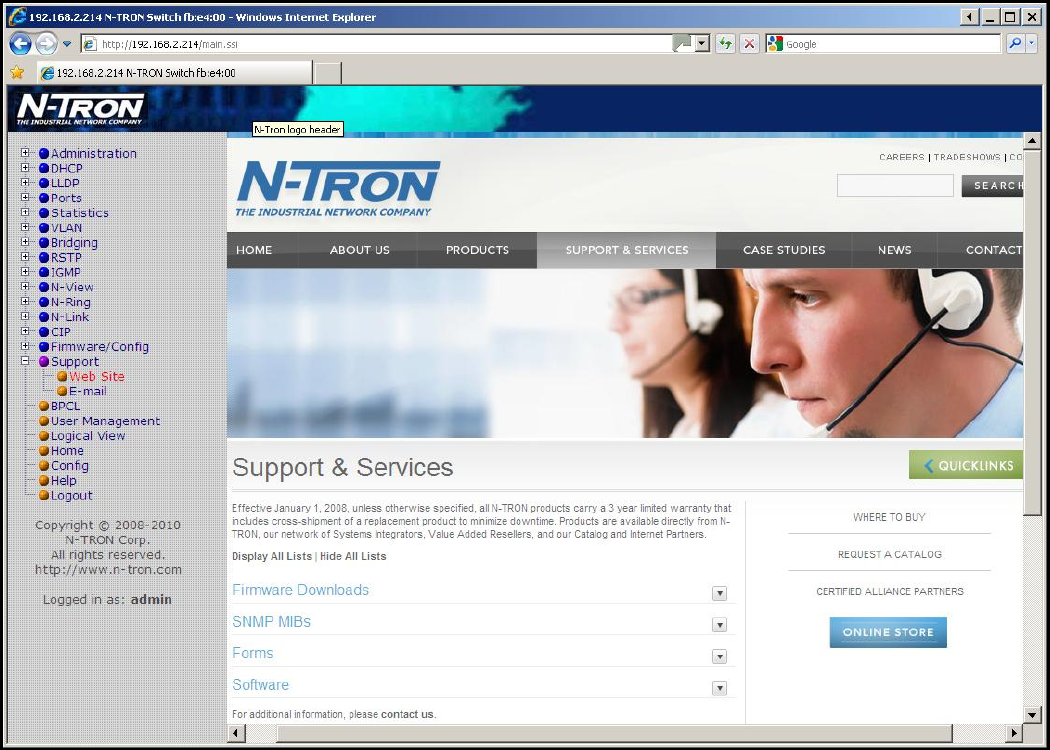Click the website search text field
The height and width of the screenshot is (750, 1050).
[x=895, y=185]
